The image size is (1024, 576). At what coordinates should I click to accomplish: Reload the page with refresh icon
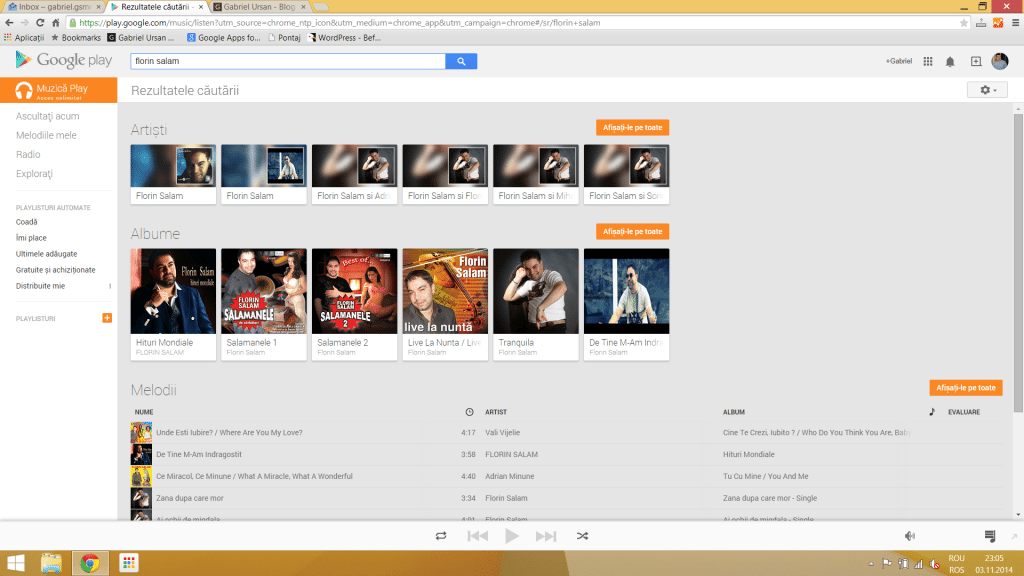coord(40,23)
